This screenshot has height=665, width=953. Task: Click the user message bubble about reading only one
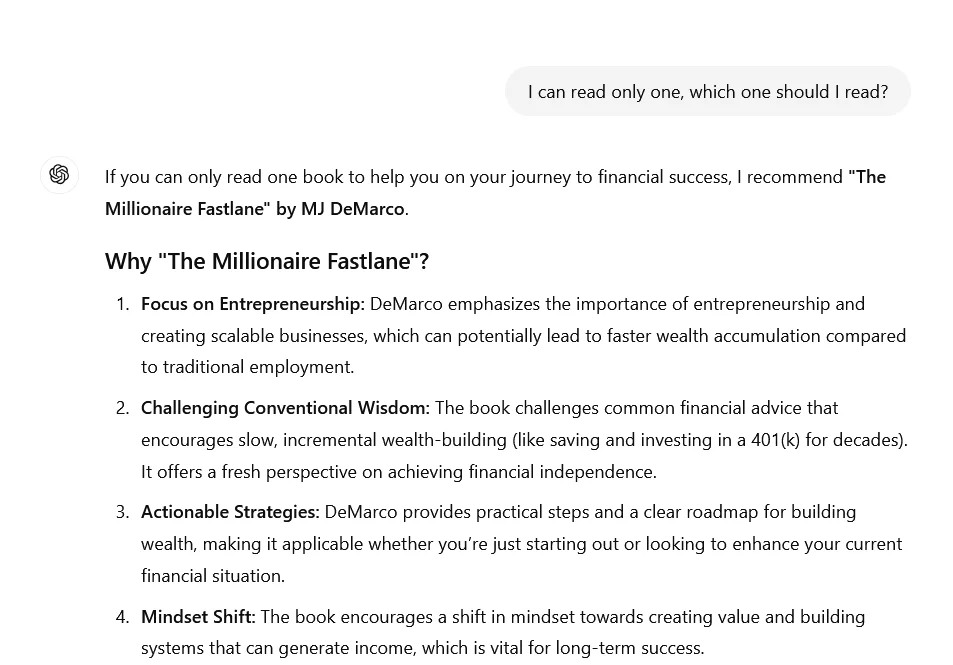(x=707, y=92)
